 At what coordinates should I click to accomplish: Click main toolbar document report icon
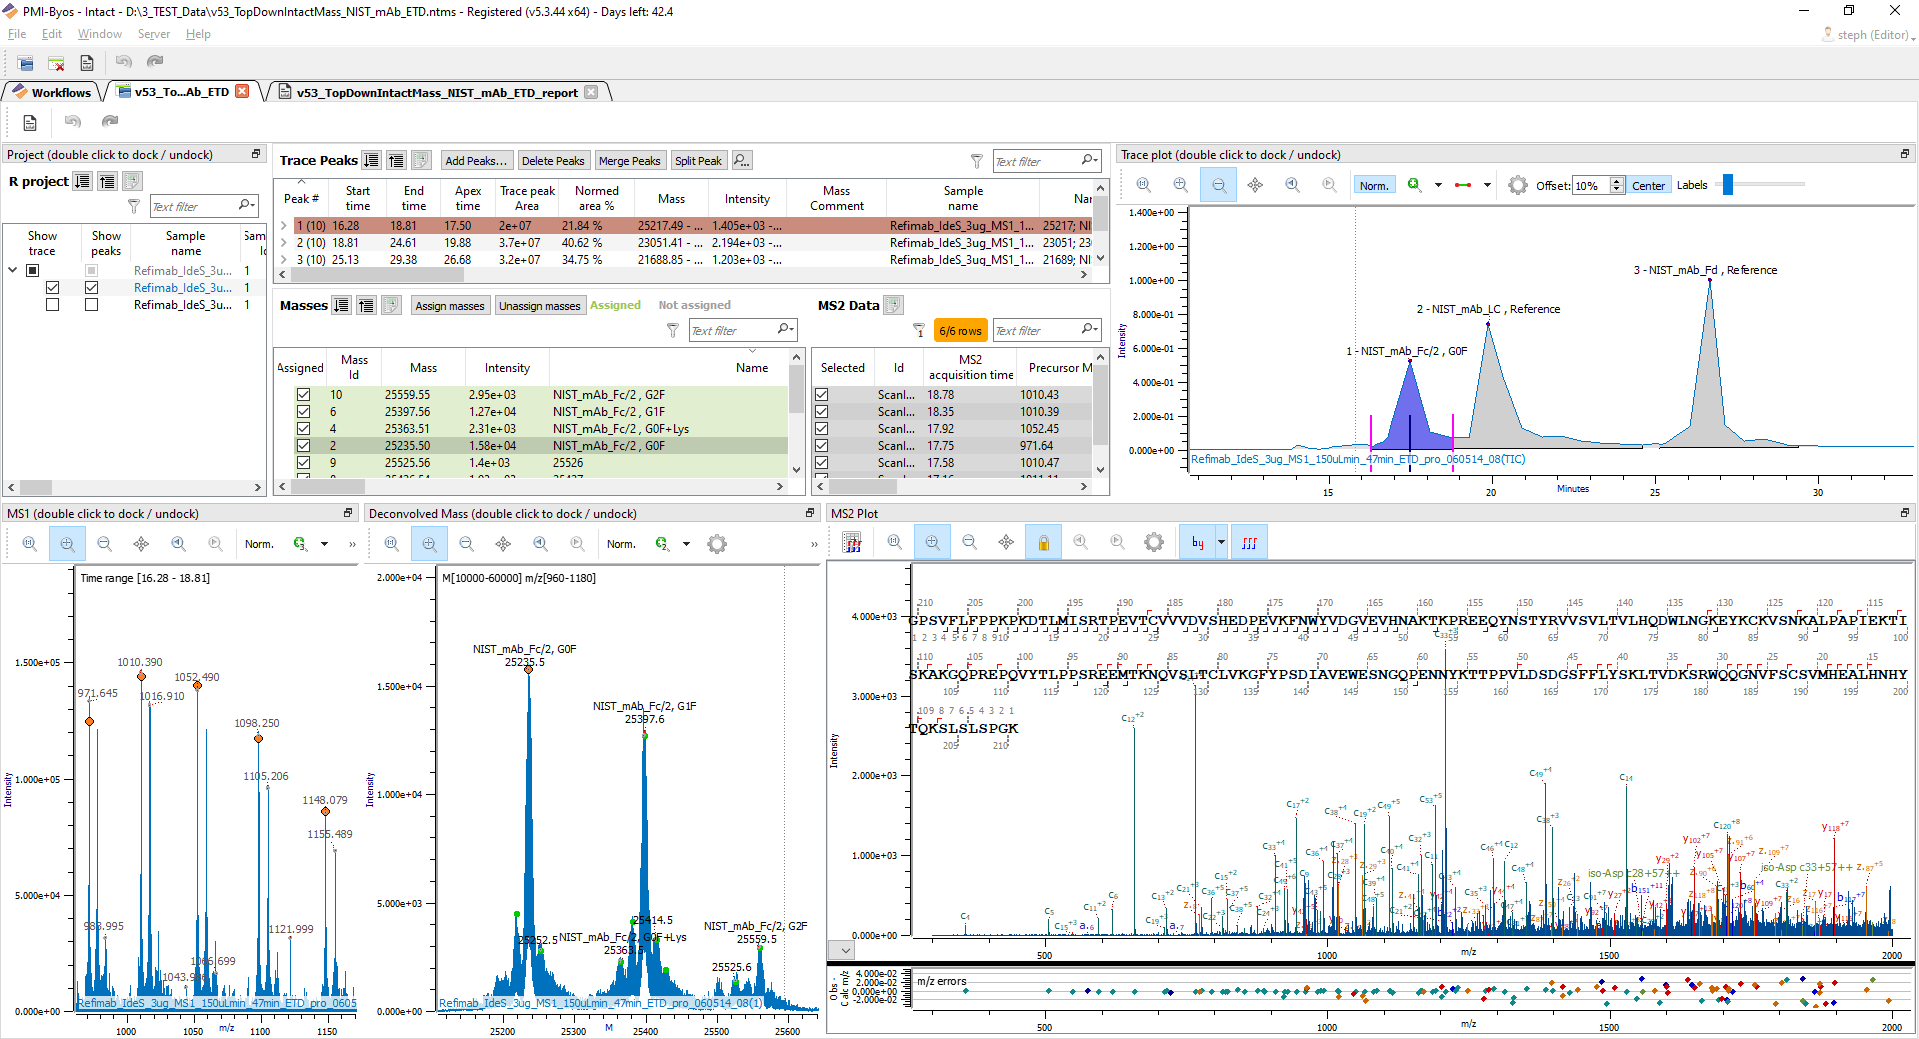[x=87, y=63]
